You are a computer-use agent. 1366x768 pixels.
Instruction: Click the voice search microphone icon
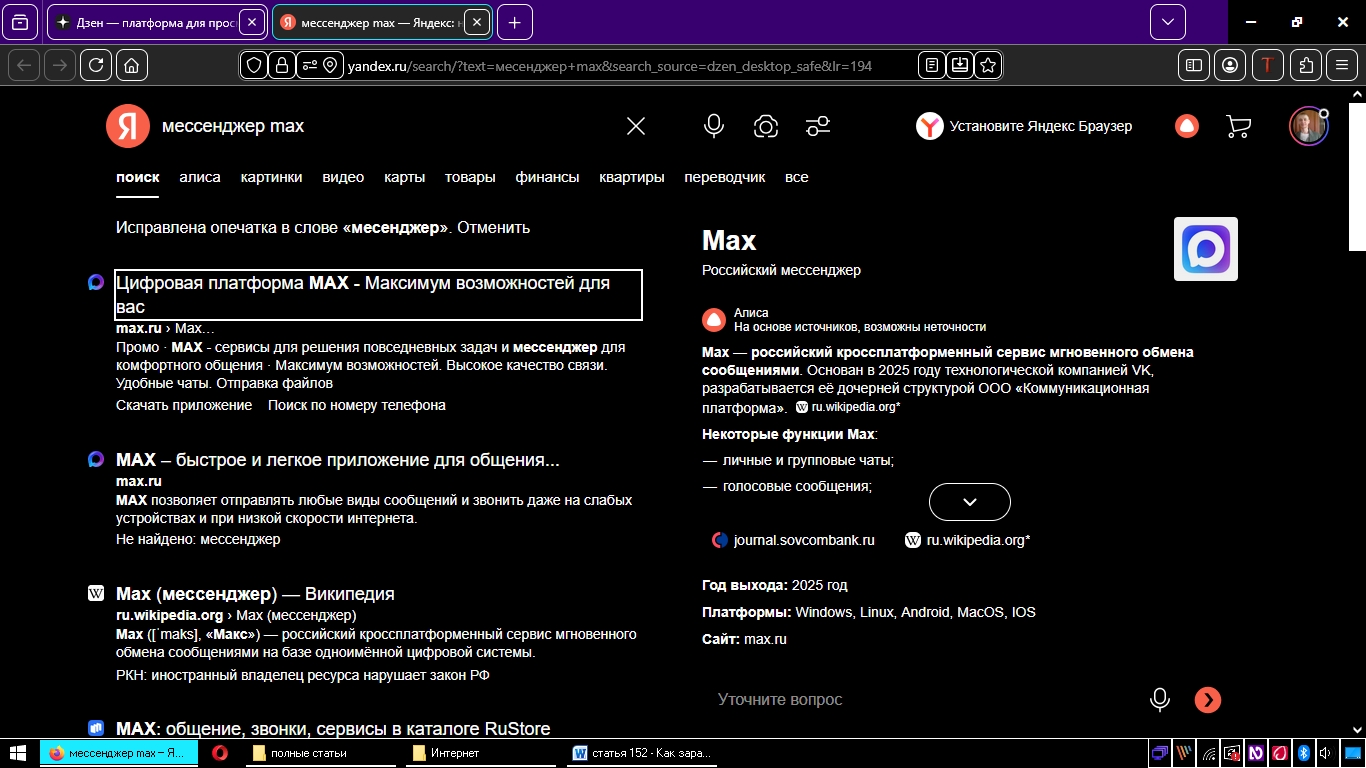713,126
